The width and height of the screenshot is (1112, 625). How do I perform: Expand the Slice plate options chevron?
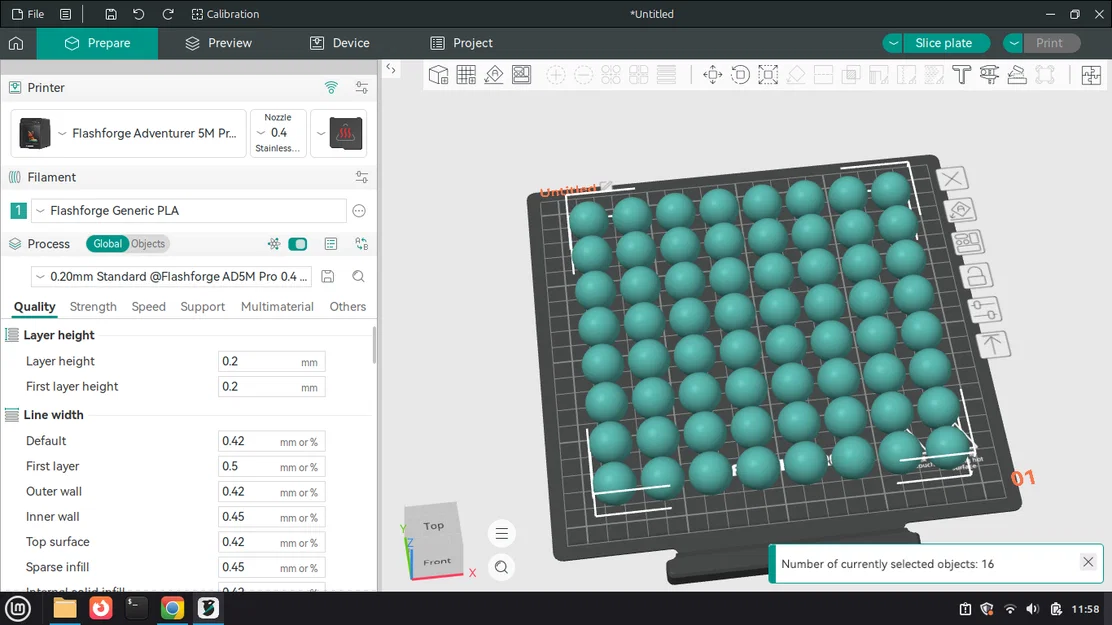click(893, 43)
